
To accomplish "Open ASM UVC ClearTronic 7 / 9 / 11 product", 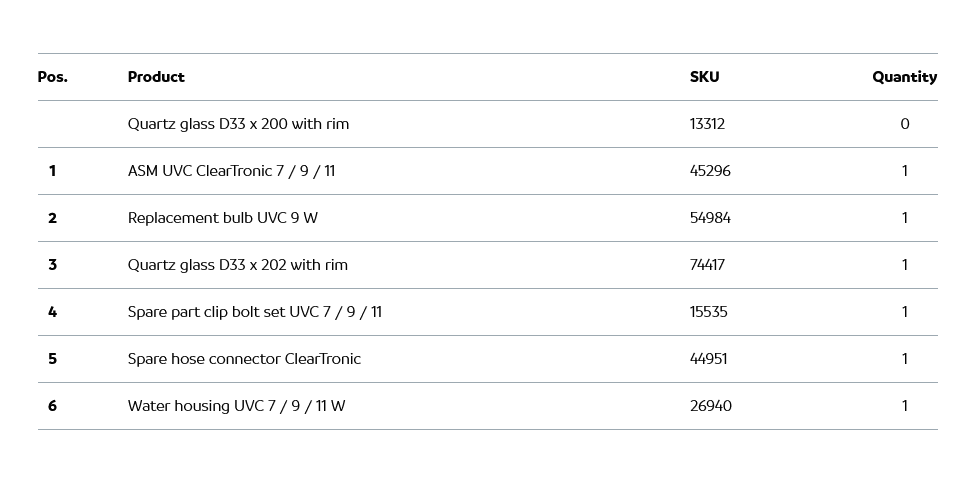I will 231,171.
